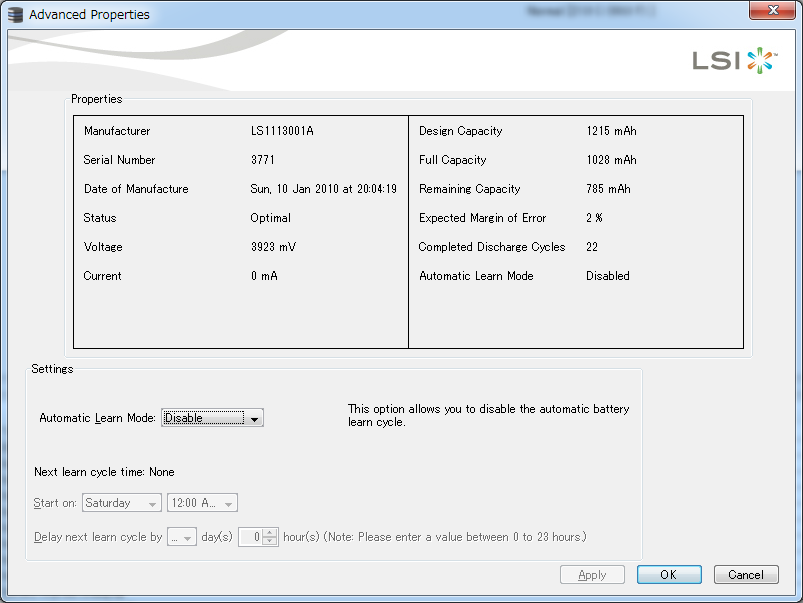Click the Apply button

[x=592, y=575]
